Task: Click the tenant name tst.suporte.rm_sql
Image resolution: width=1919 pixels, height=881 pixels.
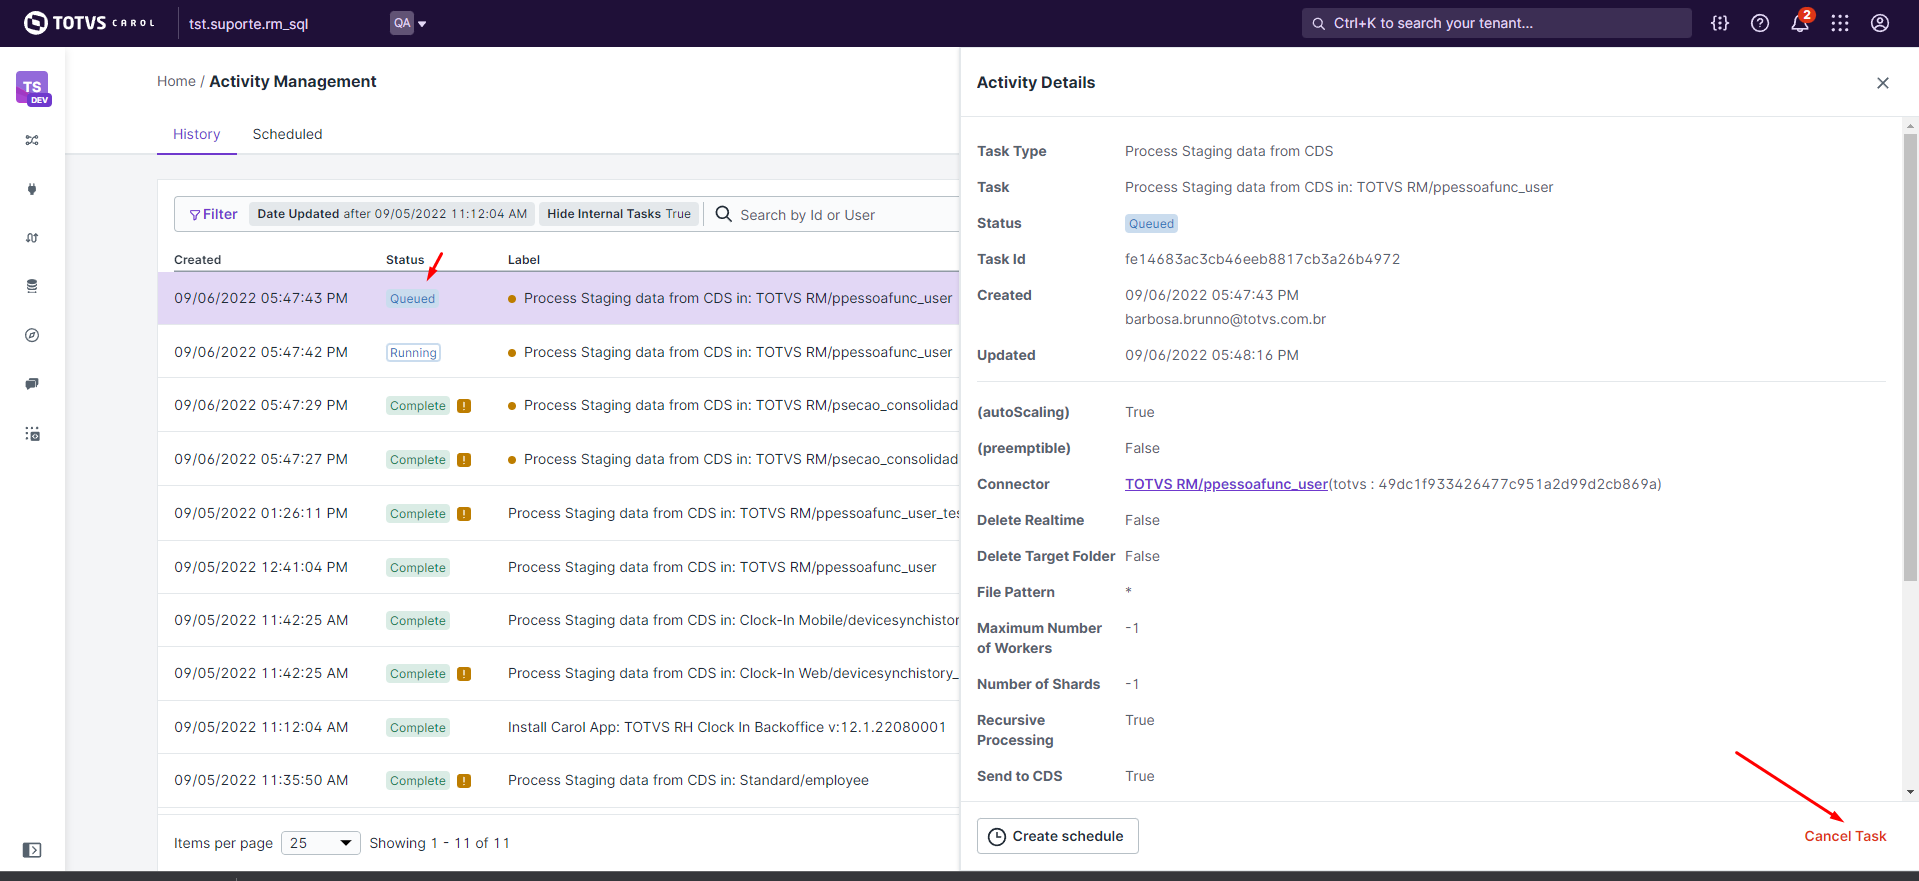Action: [249, 24]
